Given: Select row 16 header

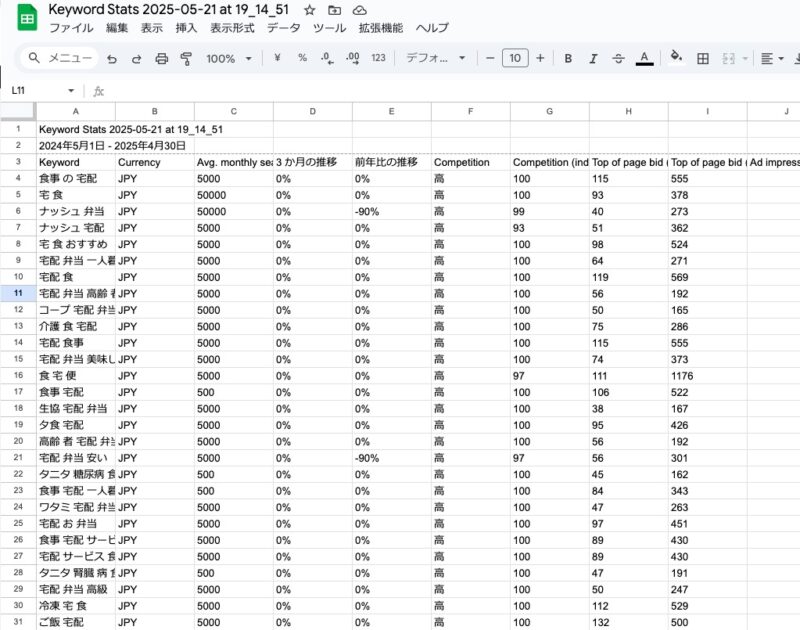Looking at the screenshot, I should [x=18, y=375].
